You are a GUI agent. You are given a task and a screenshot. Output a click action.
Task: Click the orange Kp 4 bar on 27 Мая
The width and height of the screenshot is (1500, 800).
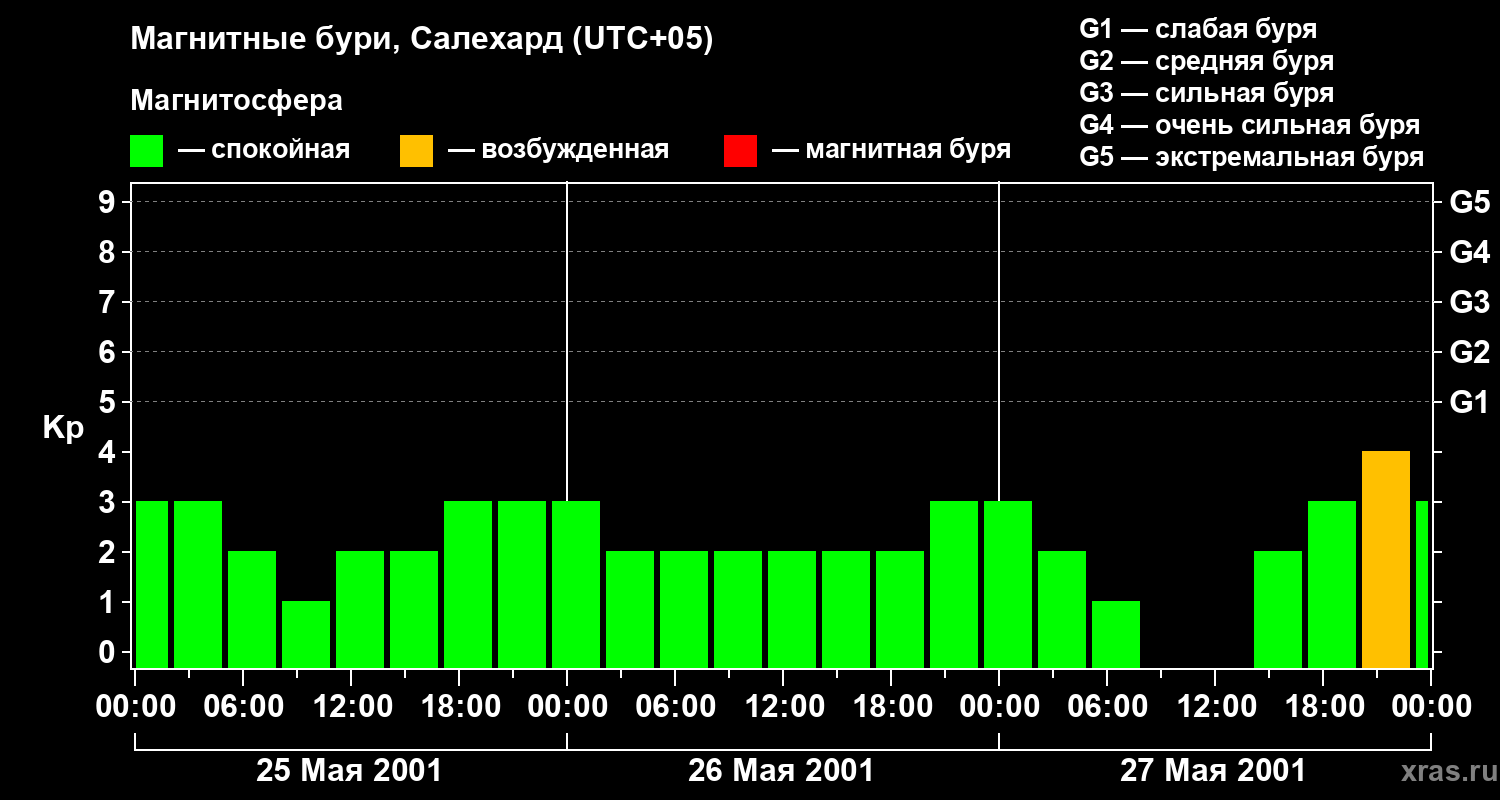point(1386,559)
